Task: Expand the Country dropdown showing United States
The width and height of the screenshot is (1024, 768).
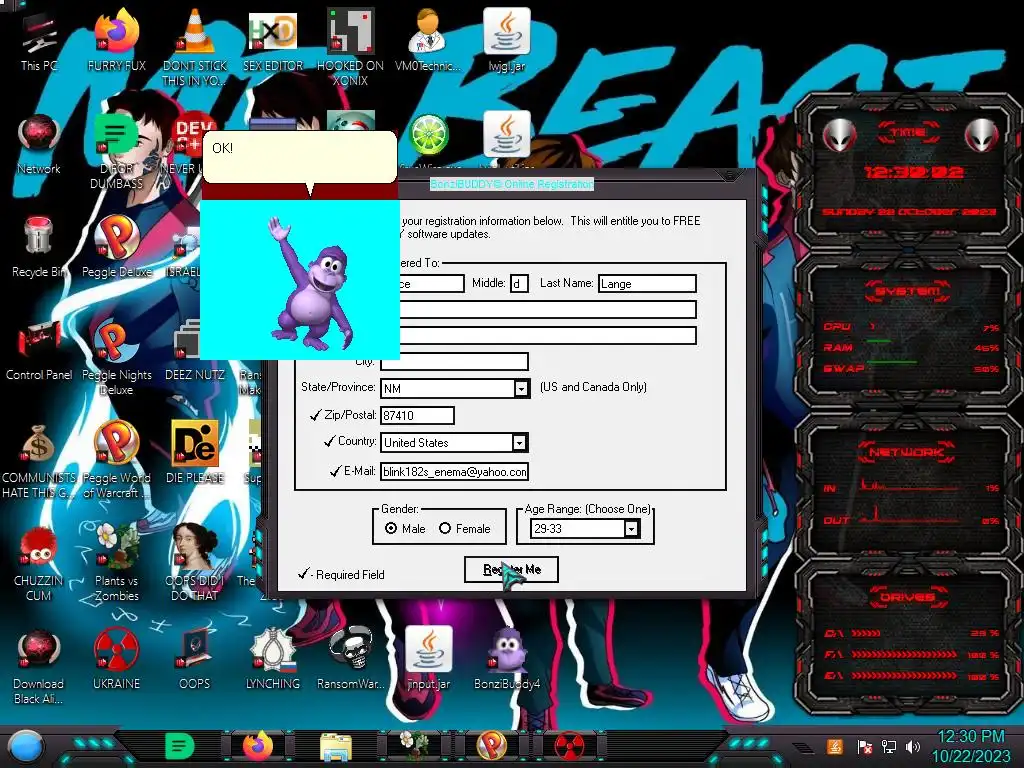Action: pos(519,443)
